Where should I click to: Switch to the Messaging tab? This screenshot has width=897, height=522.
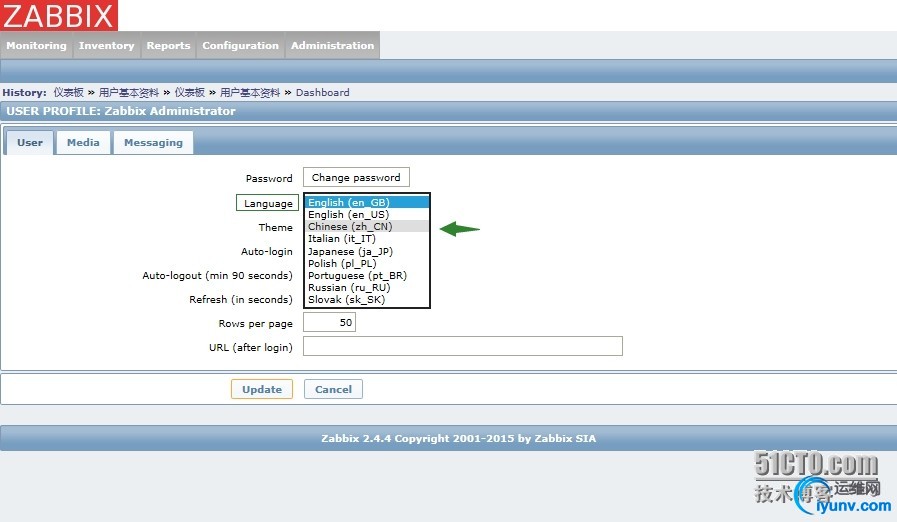tap(153, 143)
